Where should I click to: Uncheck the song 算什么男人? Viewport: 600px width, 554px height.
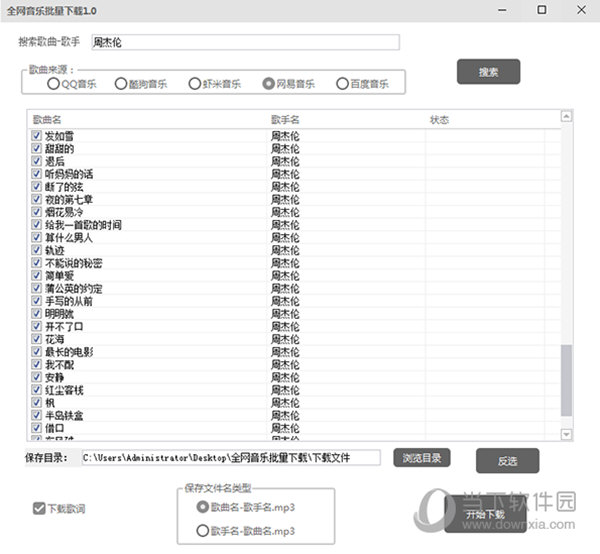[36, 237]
